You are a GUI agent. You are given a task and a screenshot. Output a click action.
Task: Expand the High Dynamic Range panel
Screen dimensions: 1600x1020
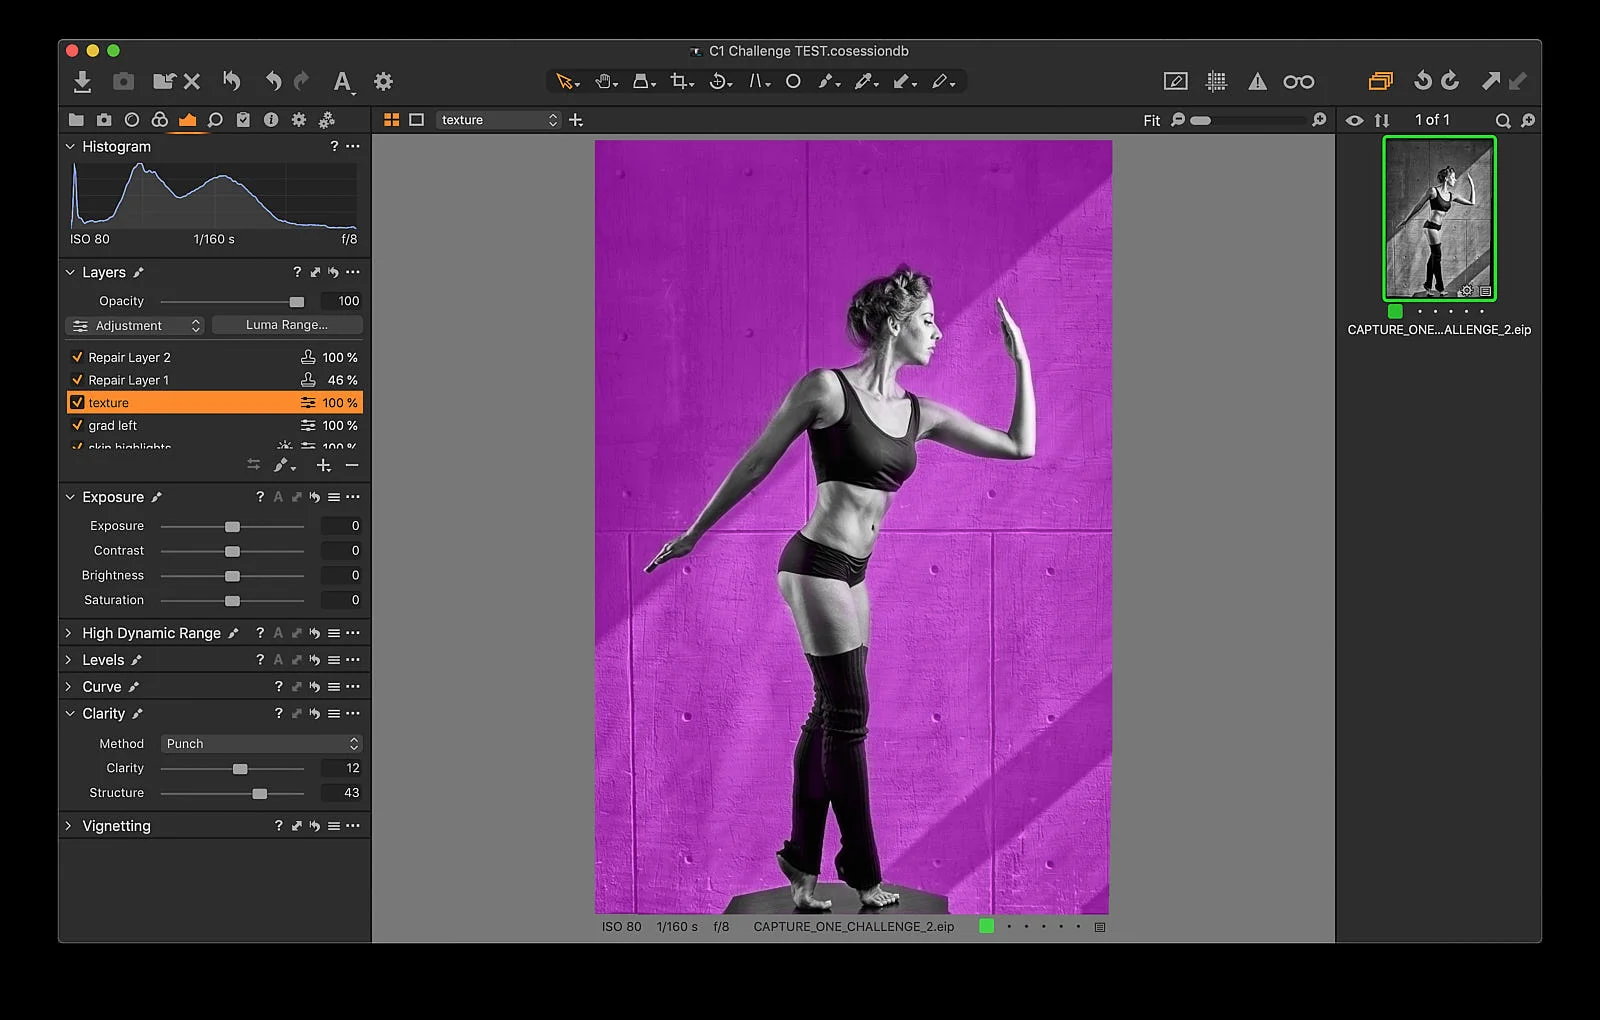pos(69,633)
